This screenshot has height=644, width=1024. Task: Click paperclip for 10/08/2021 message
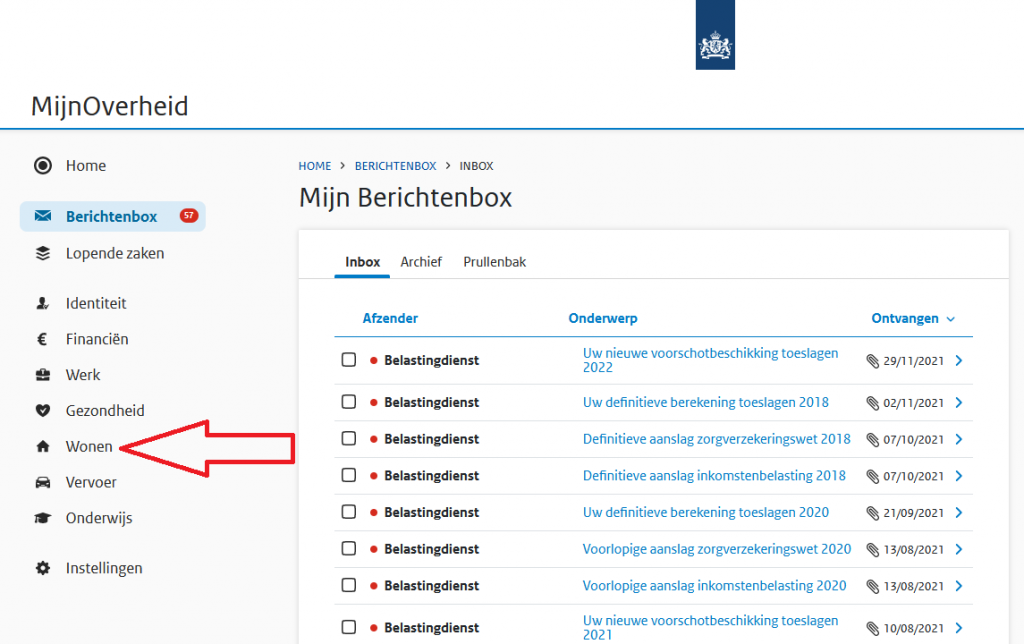[x=872, y=628]
